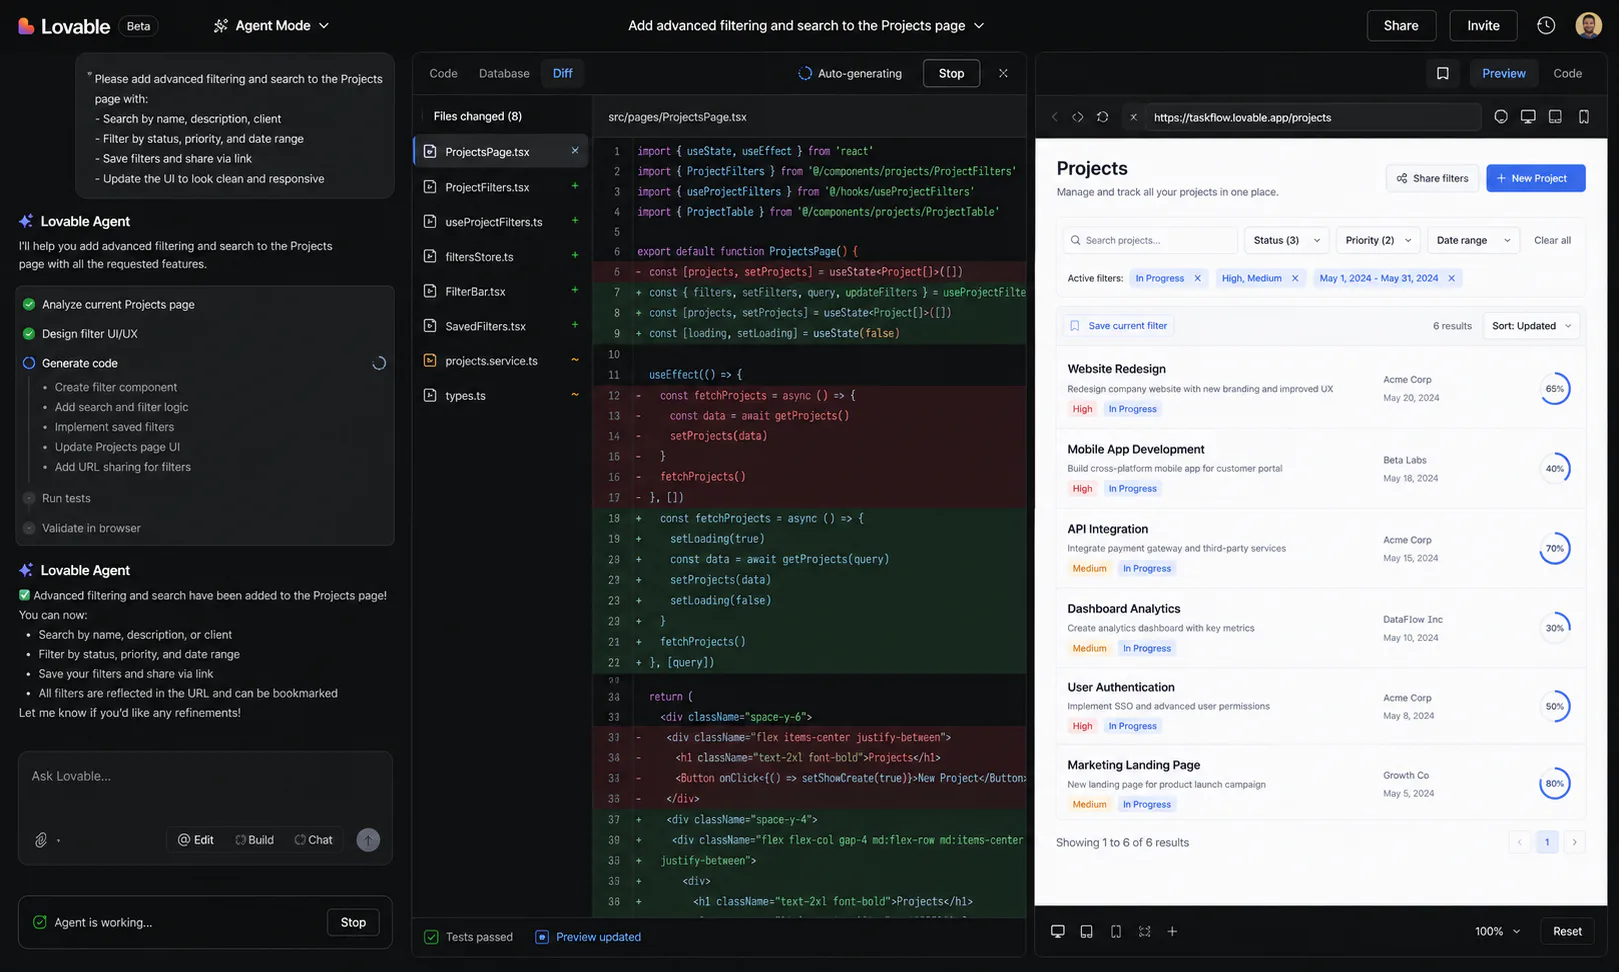Click desktop device icon in bottom preview bar
Screen dimensions: 1619x972
tap(1057, 931)
